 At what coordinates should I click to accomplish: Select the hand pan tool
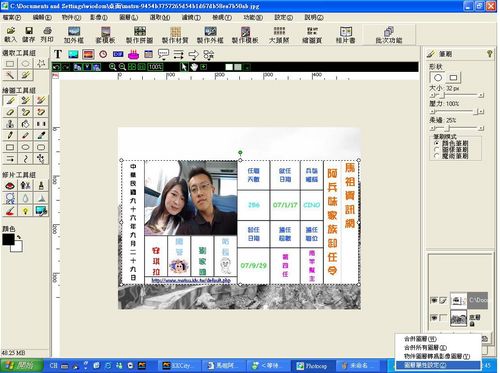(194, 67)
